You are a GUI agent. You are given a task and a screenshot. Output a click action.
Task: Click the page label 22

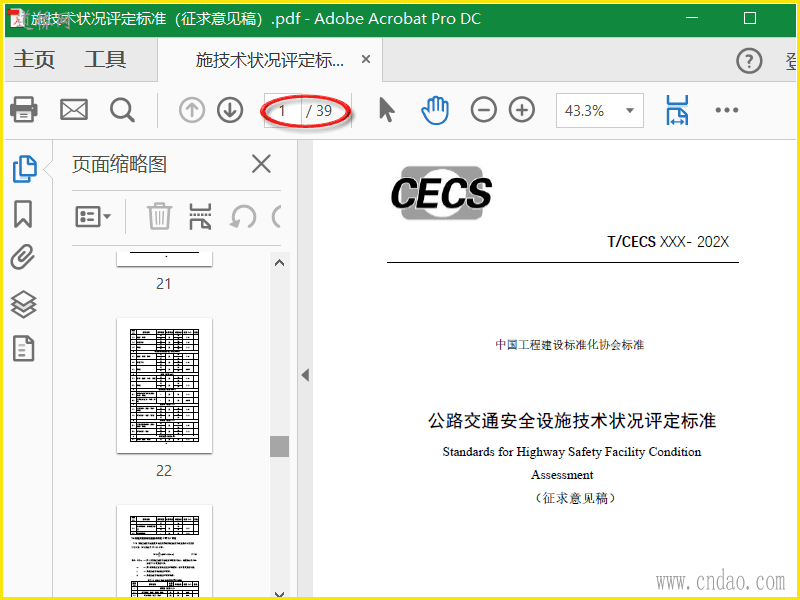164,470
